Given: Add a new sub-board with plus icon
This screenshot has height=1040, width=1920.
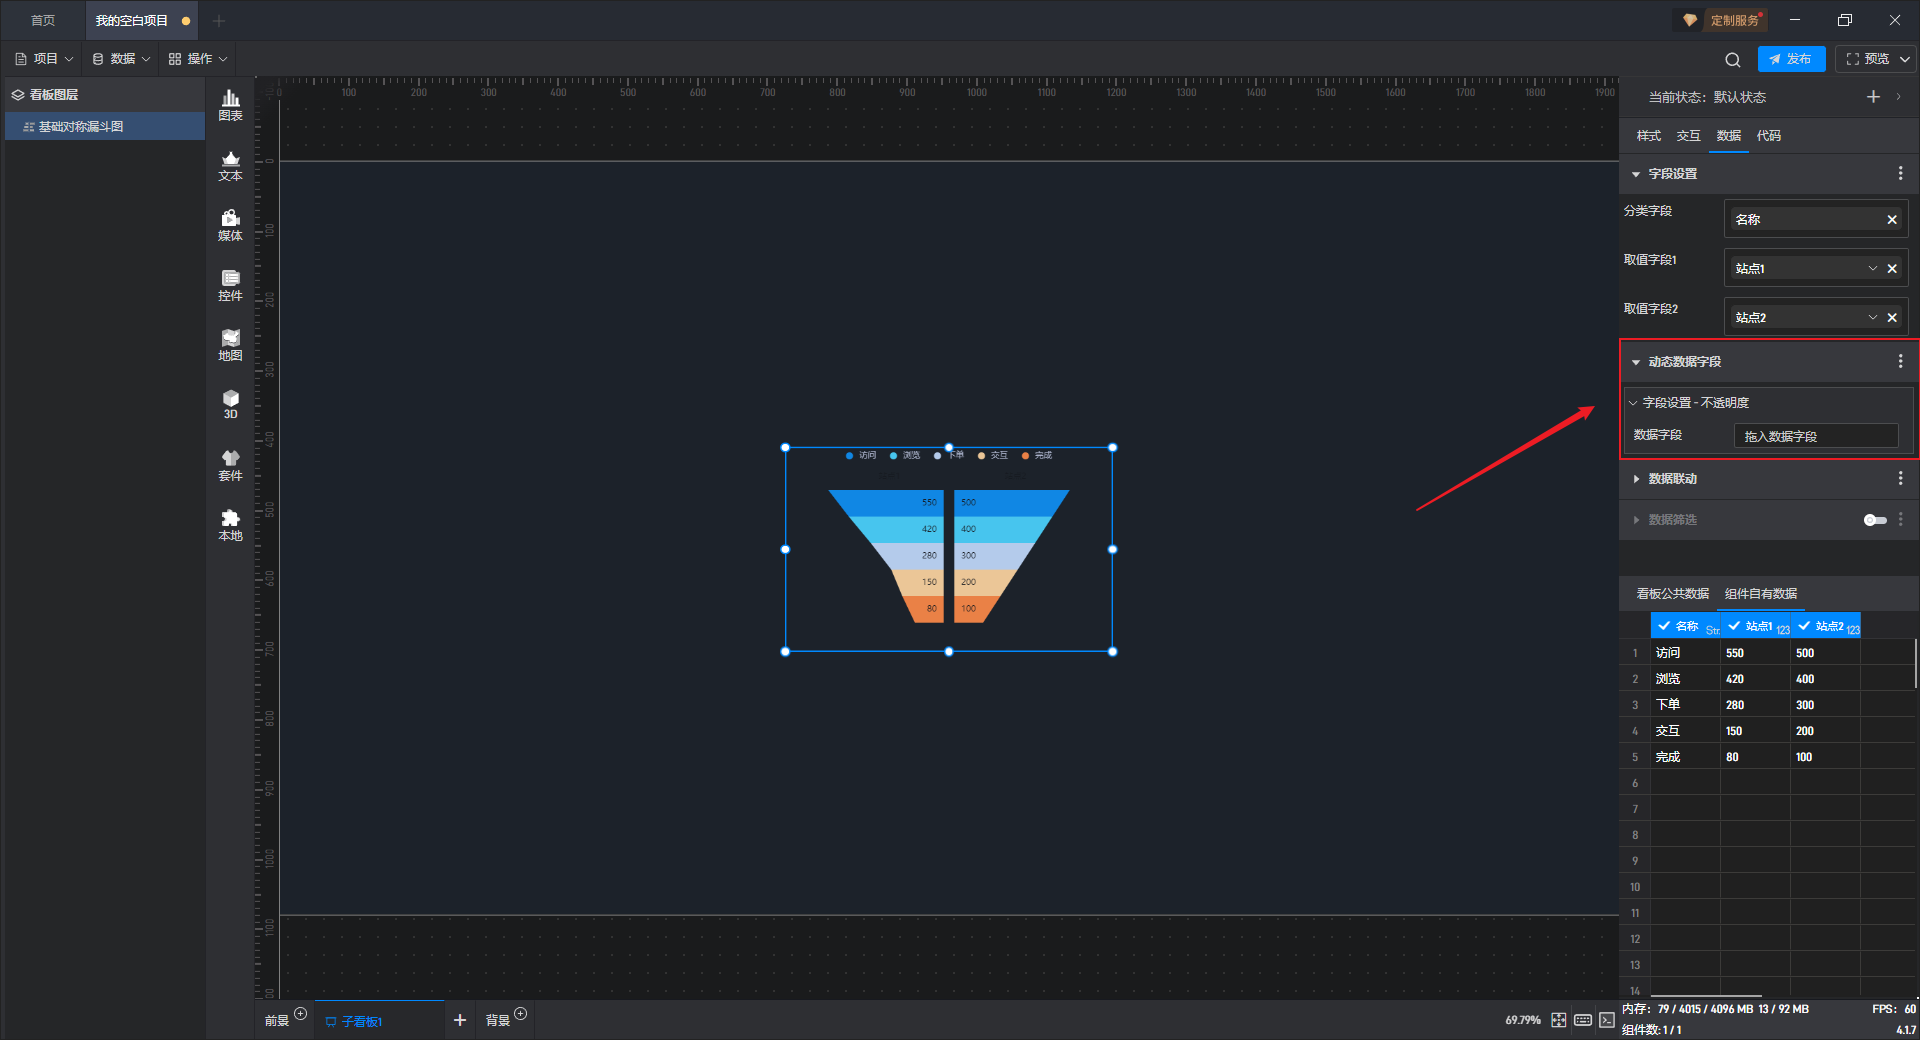Looking at the screenshot, I should click(x=460, y=1020).
